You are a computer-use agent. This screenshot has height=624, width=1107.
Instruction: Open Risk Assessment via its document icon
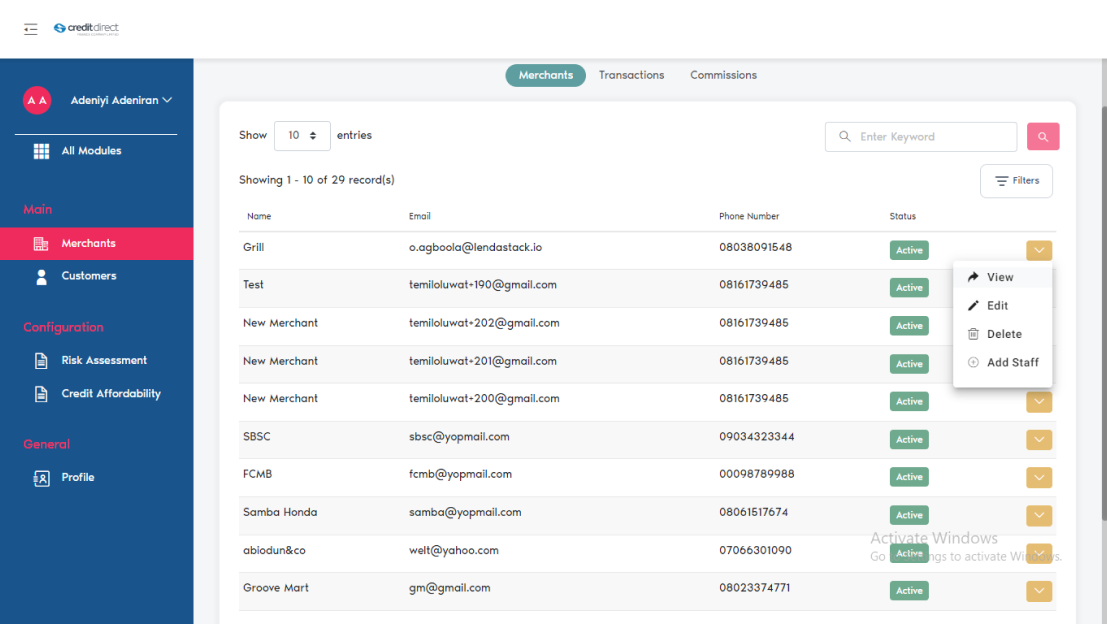point(41,360)
